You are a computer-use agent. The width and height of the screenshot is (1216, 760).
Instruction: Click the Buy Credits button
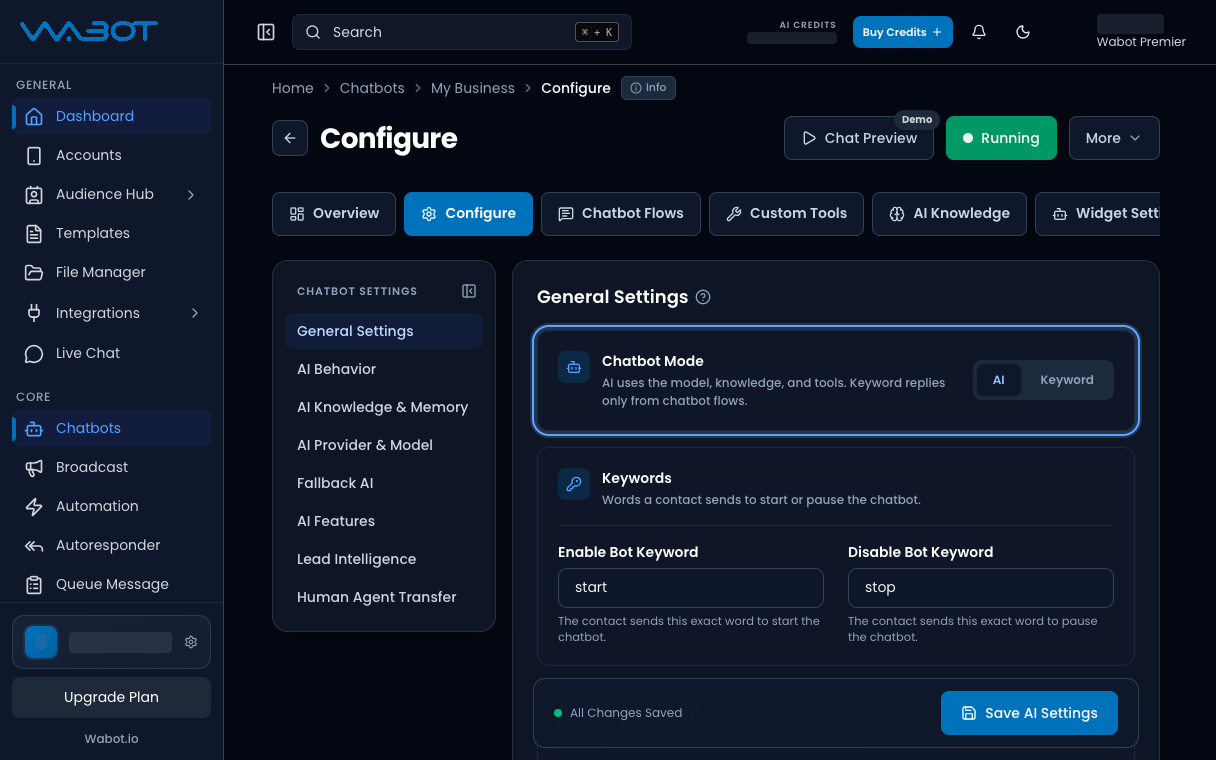point(903,32)
